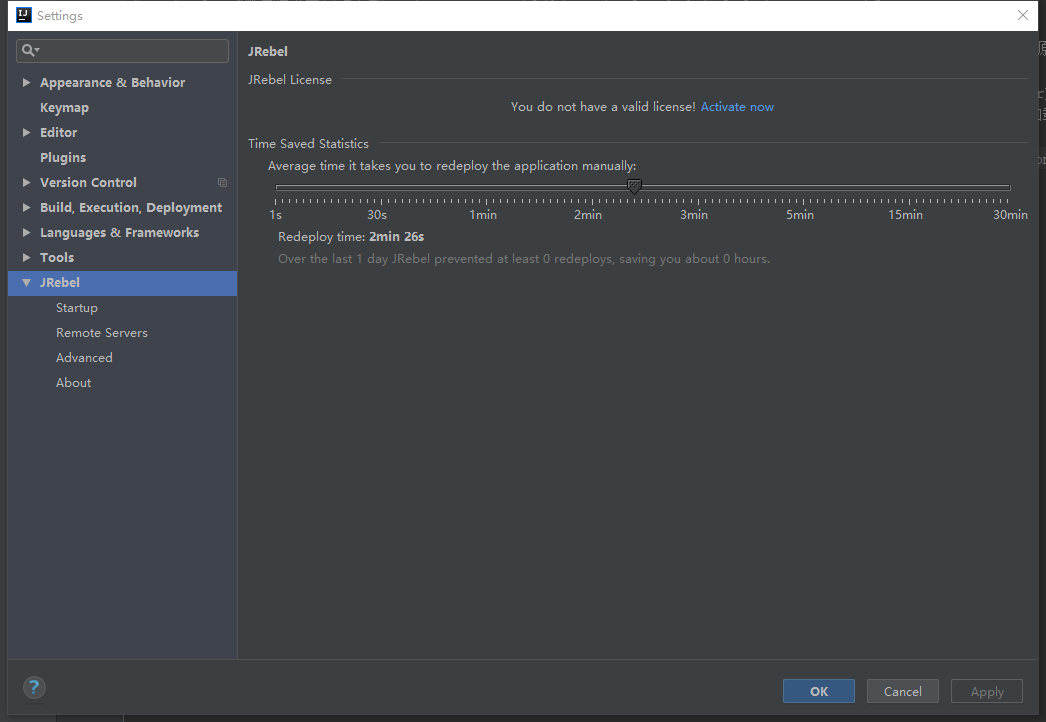Click the 'Time Saved Statistics' section heading

pyautogui.click(x=308, y=143)
